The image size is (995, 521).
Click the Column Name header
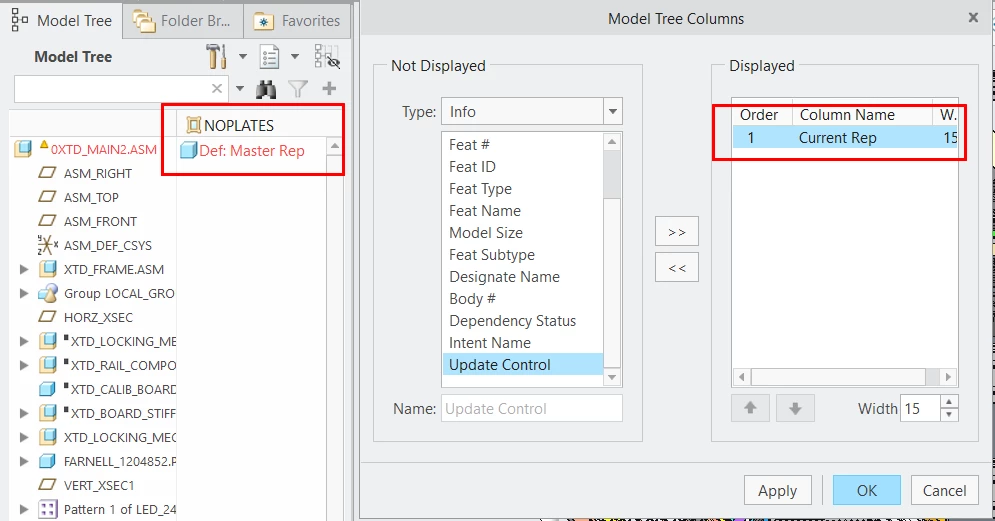(x=847, y=115)
